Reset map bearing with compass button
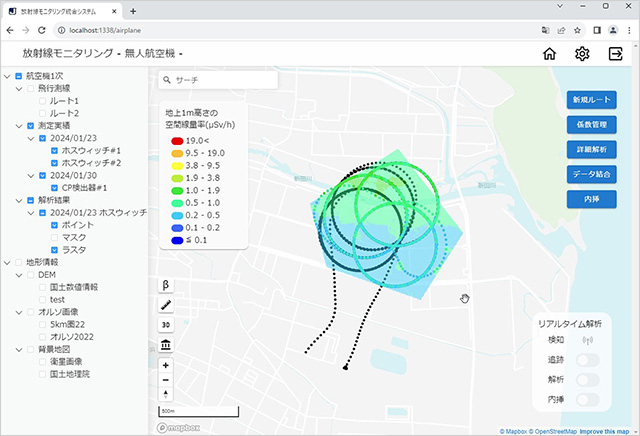Image resolution: width=640 pixels, height=436 pixels. click(165, 394)
